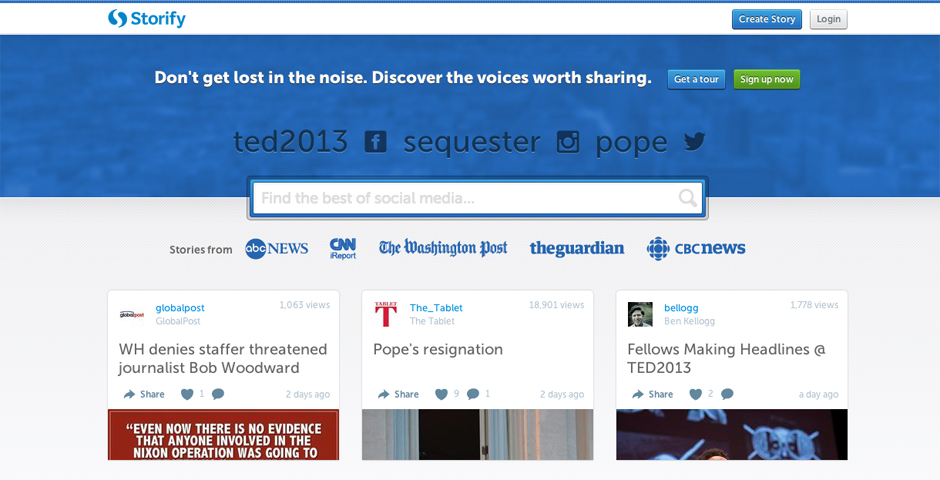940x480 pixels.
Task: Open theguardian logo
Action: coord(577,248)
